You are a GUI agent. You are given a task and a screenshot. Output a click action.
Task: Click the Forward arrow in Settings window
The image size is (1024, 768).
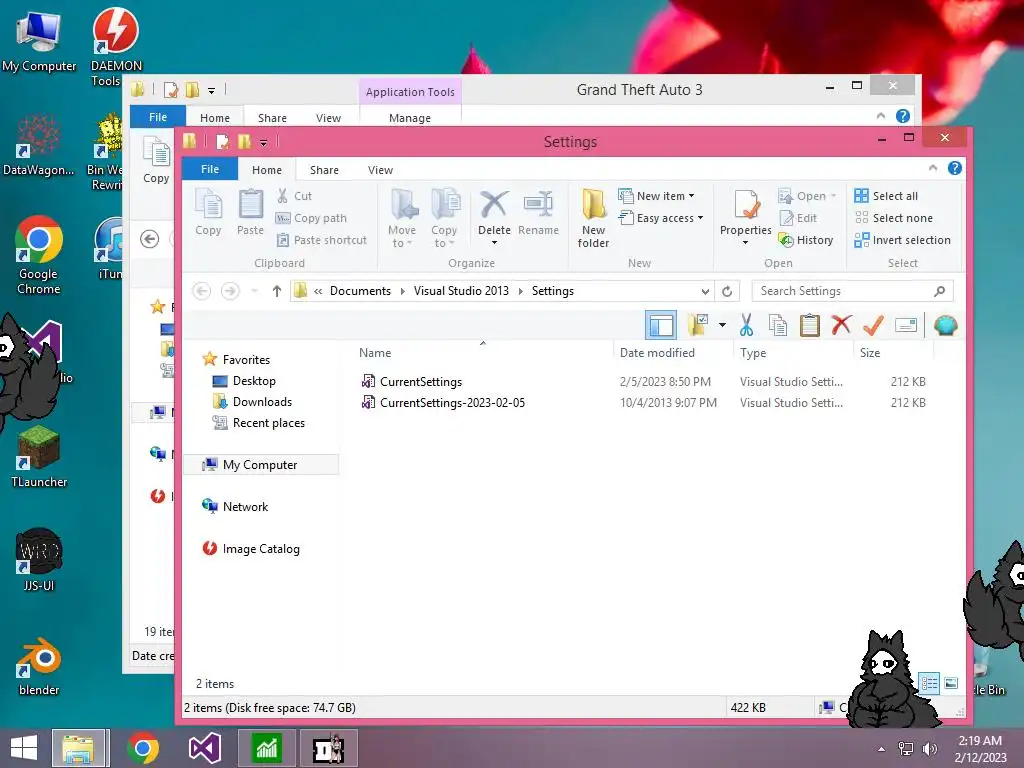coord(230,291)
